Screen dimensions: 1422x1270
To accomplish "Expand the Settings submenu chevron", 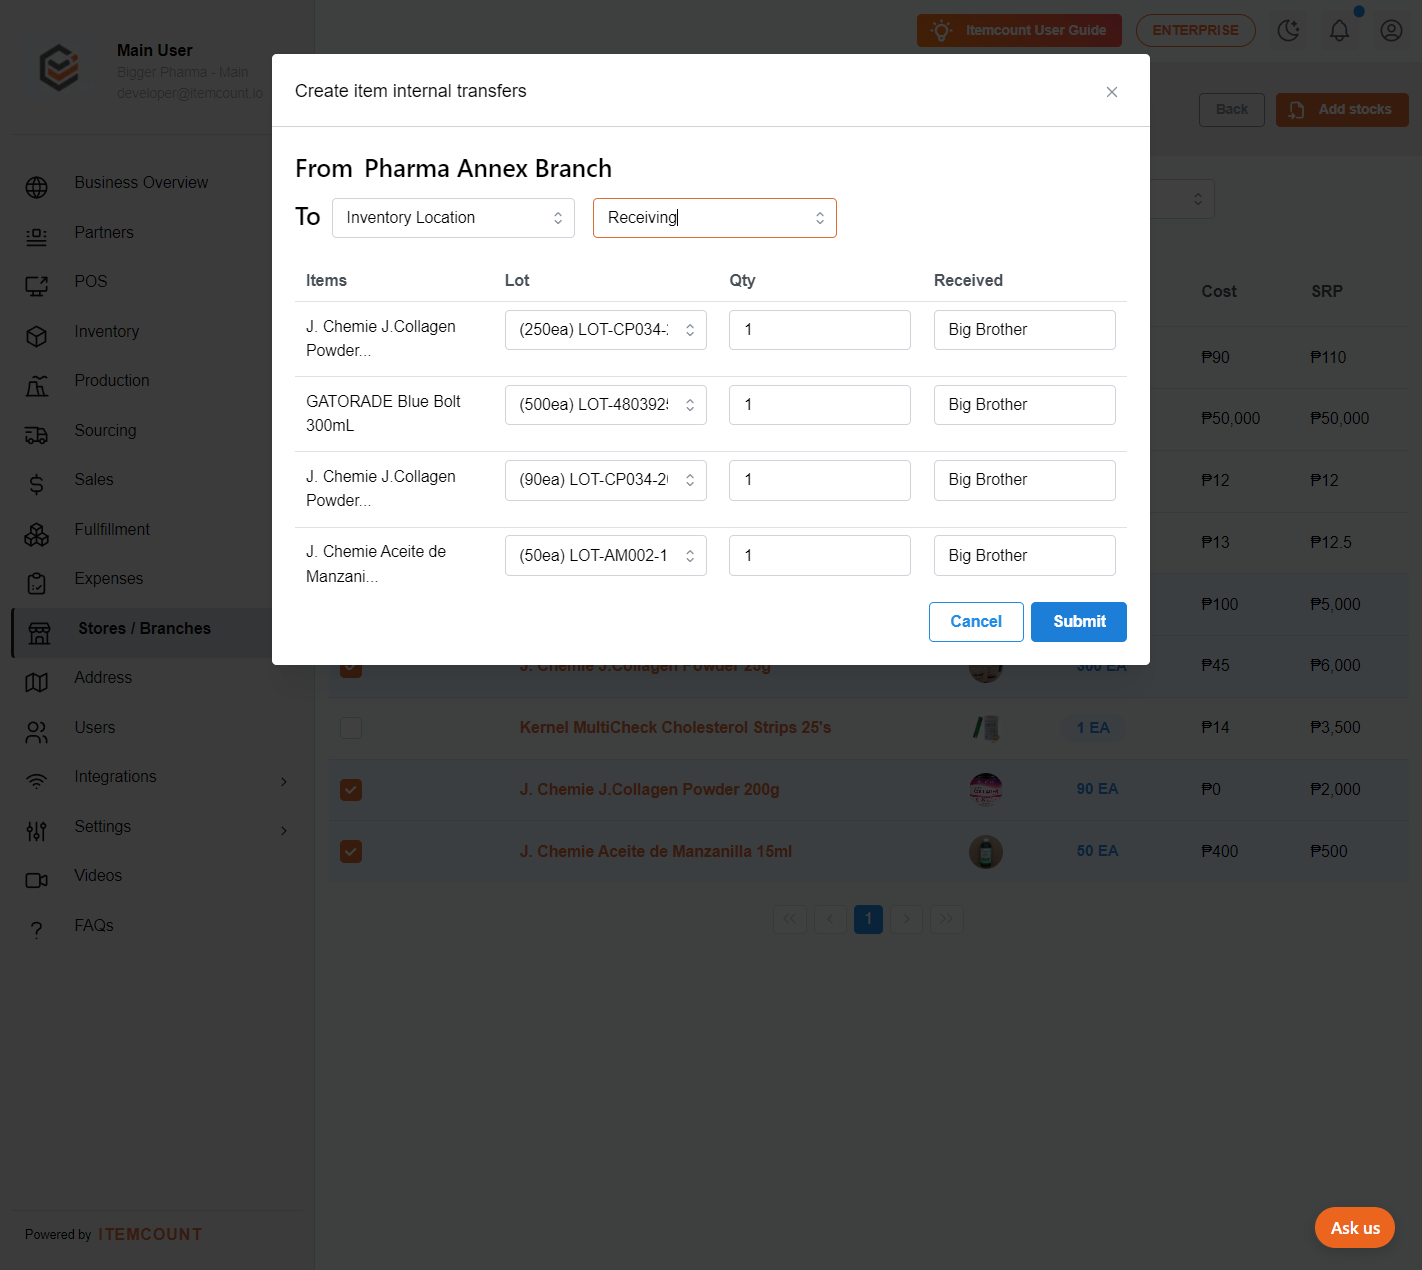I will (x=284, y=830).
